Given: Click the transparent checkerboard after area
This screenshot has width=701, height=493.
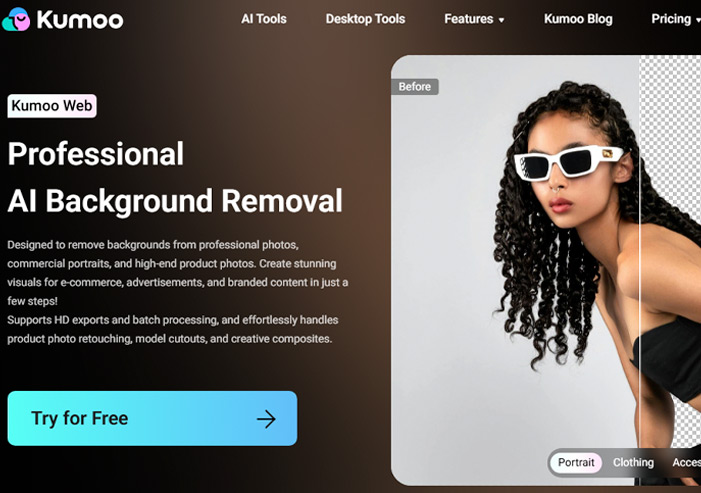Looking at the screenshot, I should tap(670, 134).
